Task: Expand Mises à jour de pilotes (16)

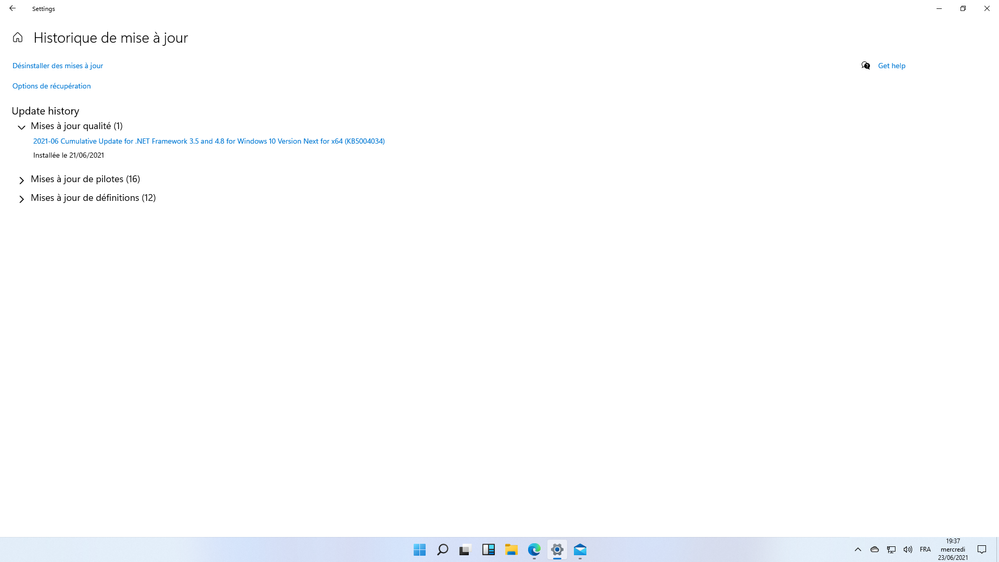Action: click(22, 180)
